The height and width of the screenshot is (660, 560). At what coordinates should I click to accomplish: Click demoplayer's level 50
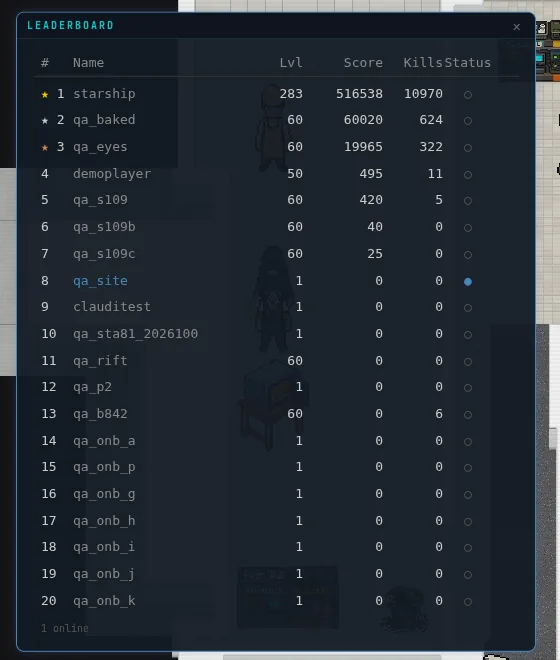pos(295,174)
